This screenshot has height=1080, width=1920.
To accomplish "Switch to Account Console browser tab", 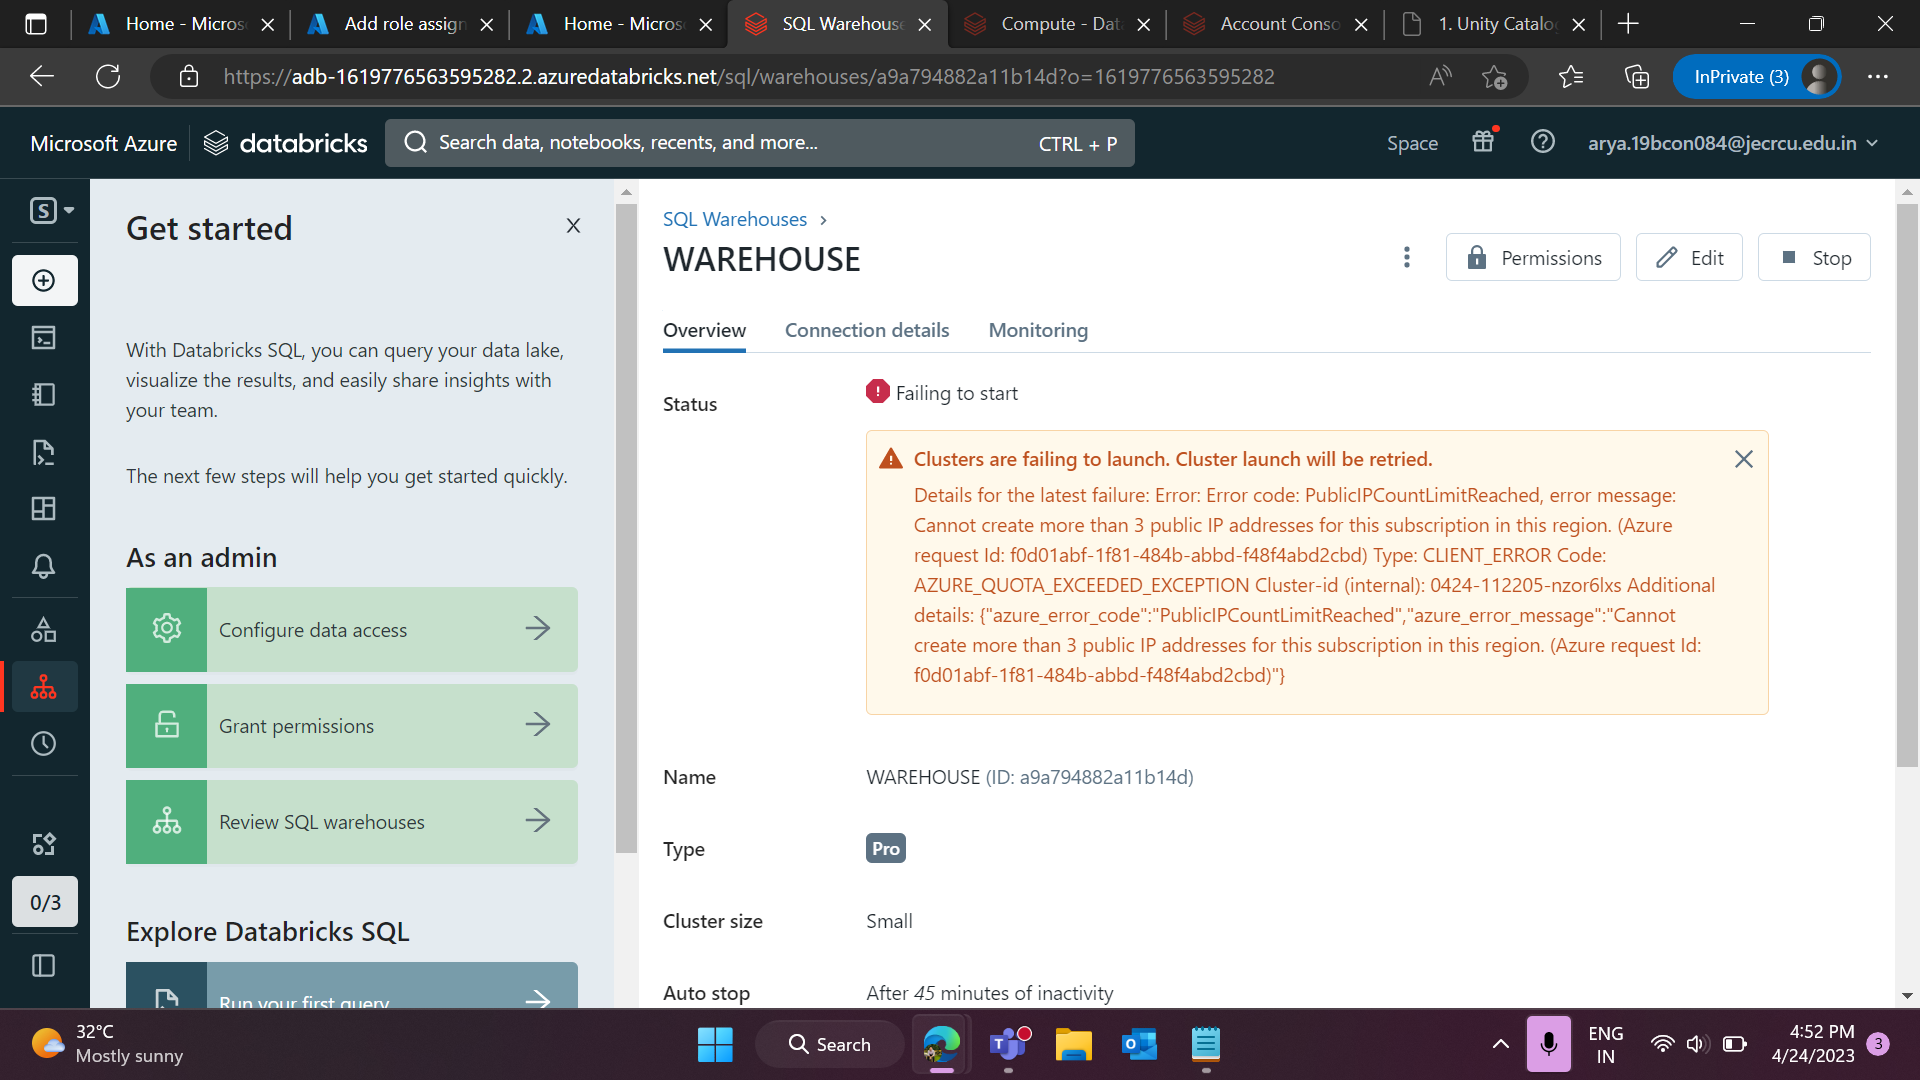I will pyautogui.click(x=1276, y=24).
